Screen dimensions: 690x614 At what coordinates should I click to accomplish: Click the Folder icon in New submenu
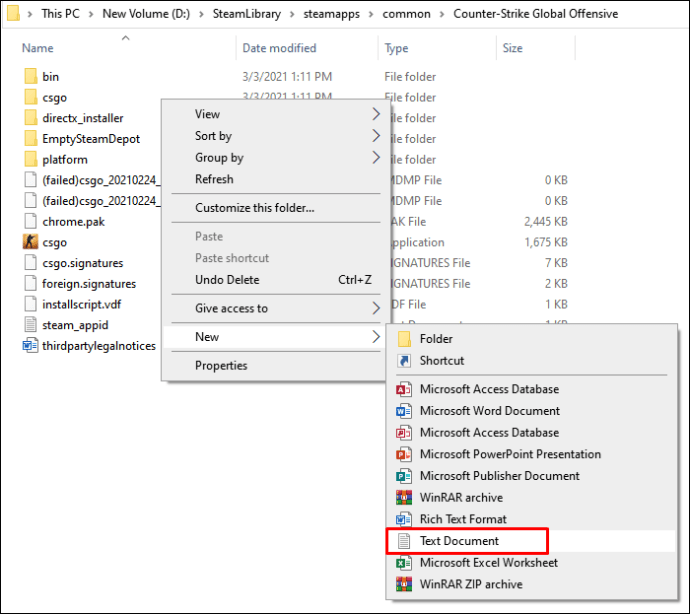coord(404,339)
